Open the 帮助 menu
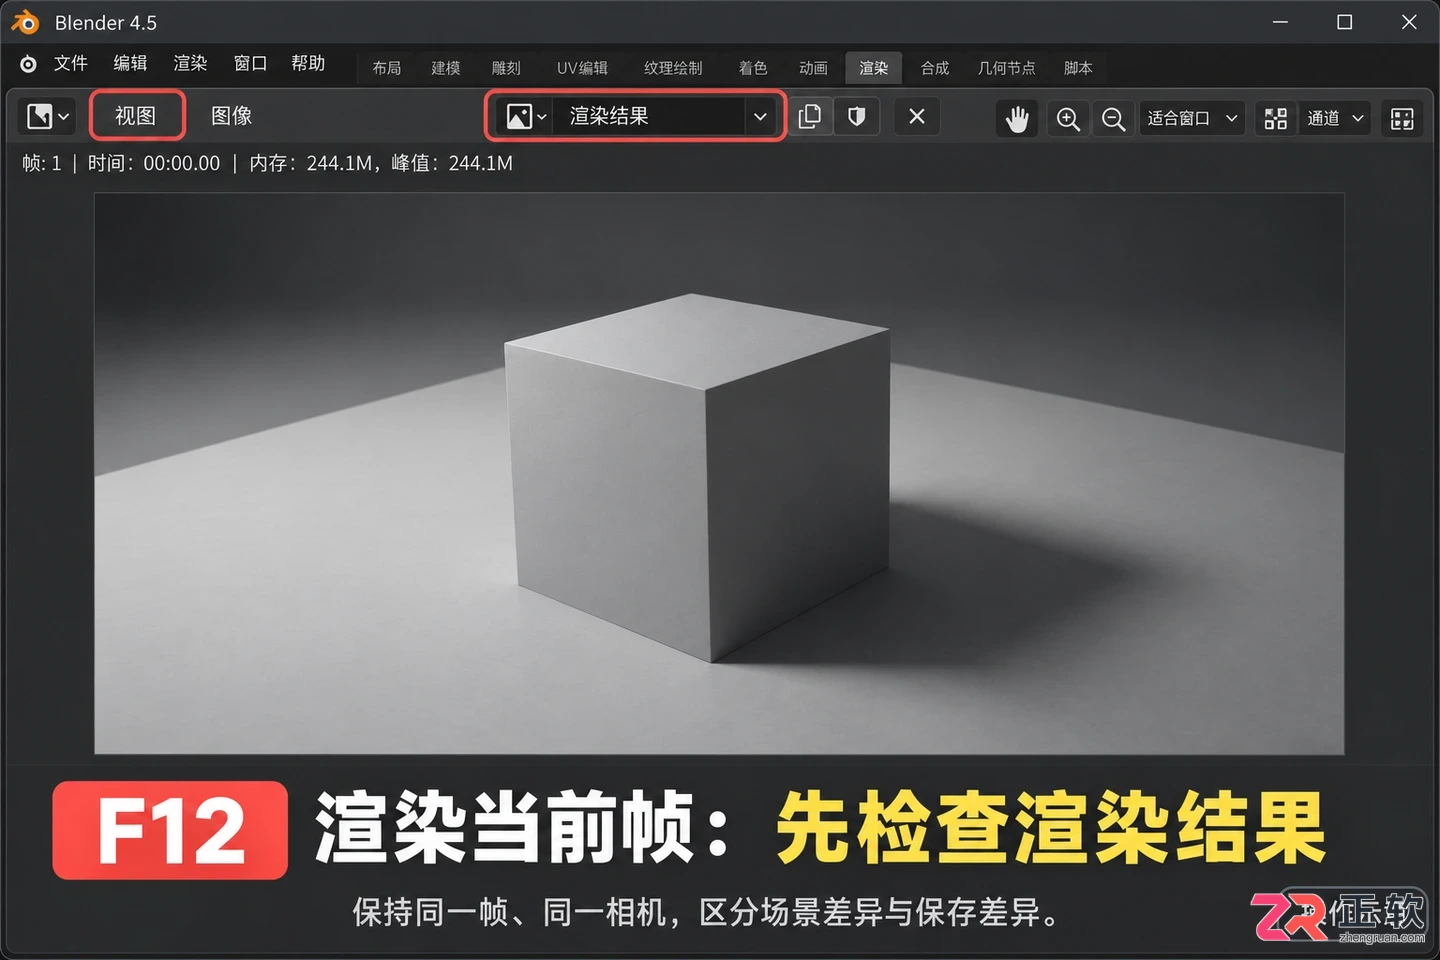 tap(308, 64)
